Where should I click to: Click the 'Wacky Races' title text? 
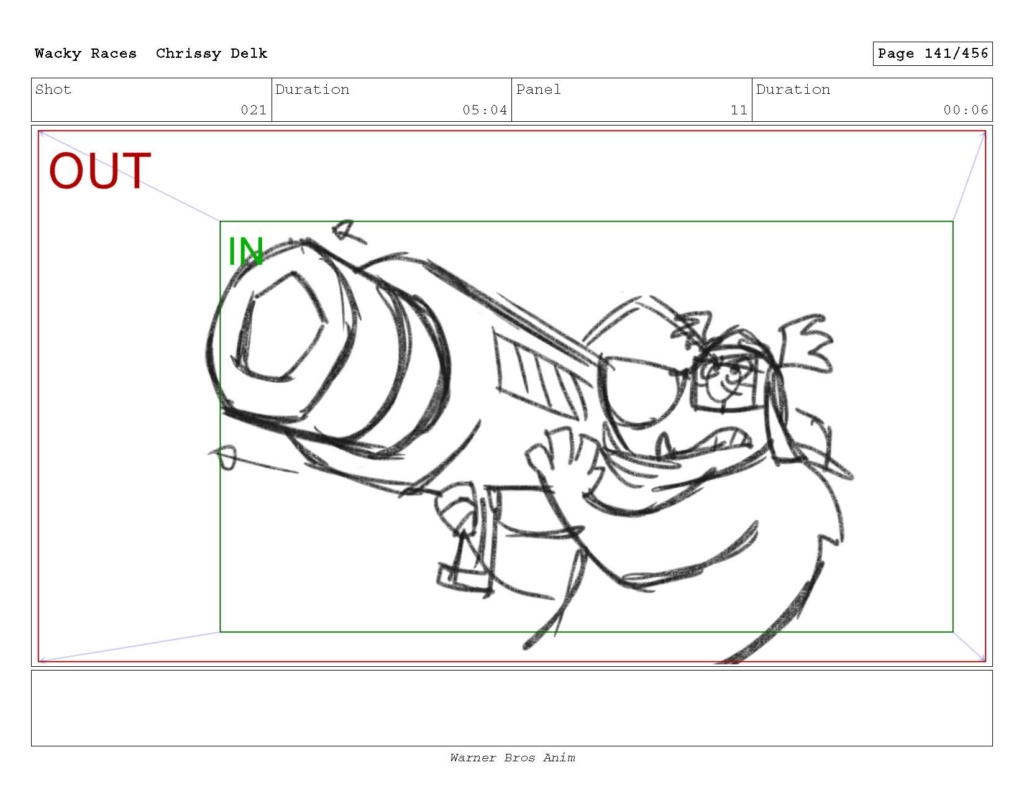click(x=86, y=54)
